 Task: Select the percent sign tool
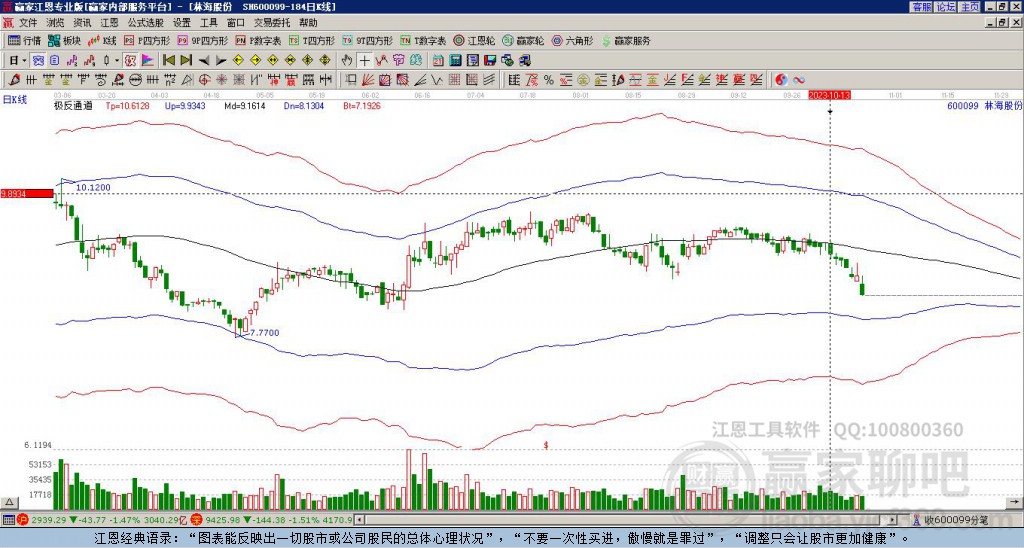pos(549,80)
